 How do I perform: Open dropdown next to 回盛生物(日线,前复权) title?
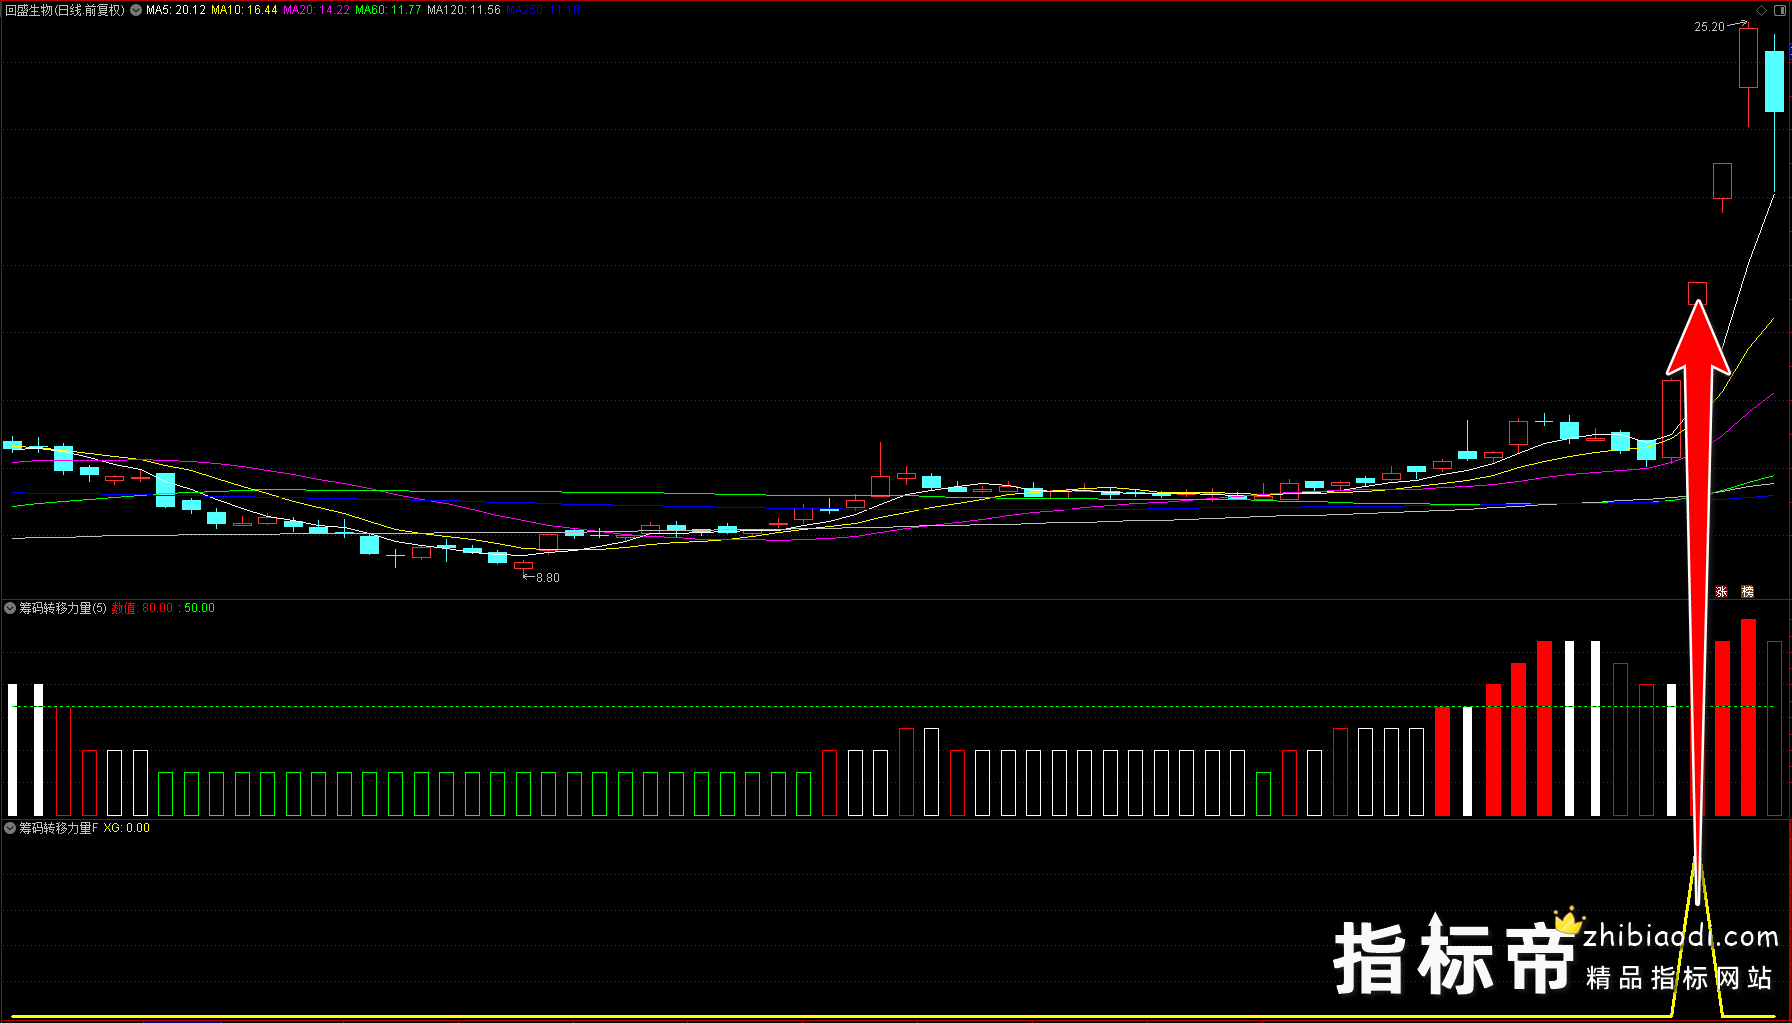[x=136, y=10]
